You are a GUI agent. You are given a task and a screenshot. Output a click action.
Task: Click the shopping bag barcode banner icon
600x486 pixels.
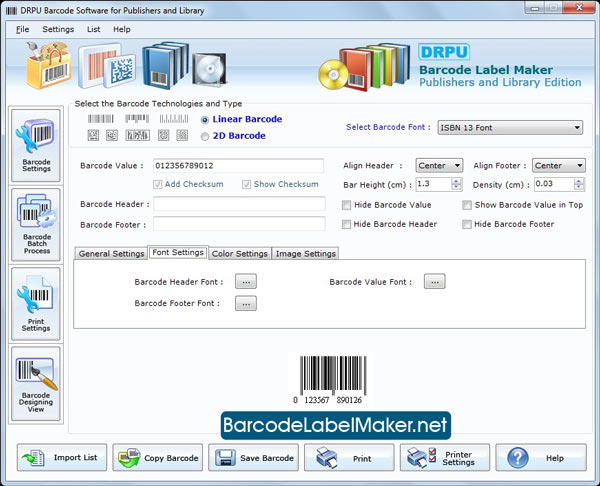point(49,65)
